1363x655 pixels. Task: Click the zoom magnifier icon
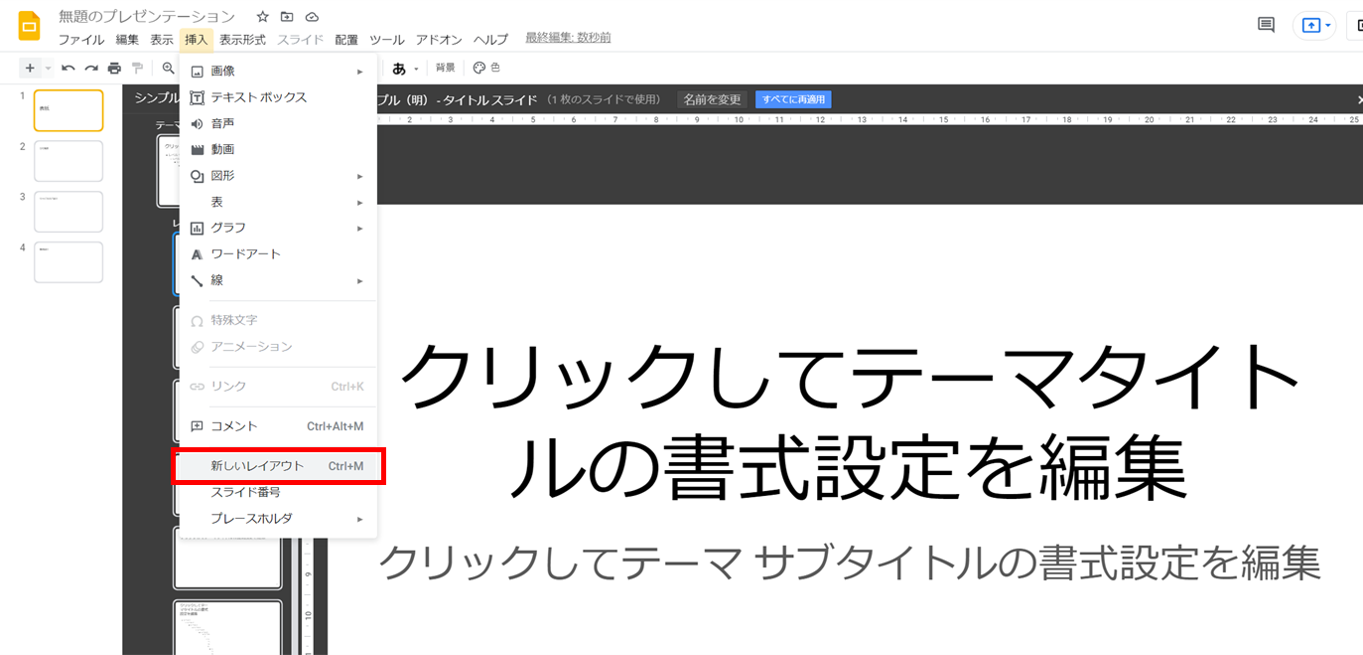[168, 68]
